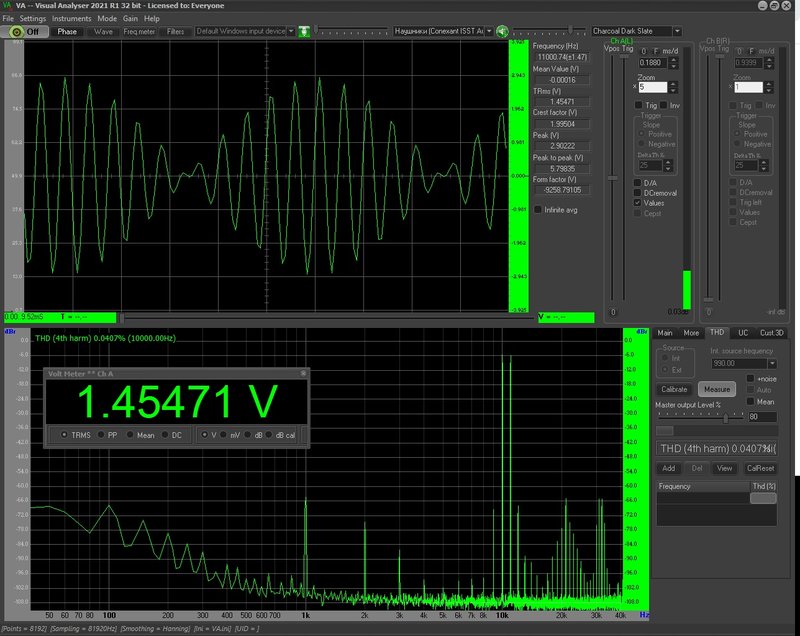
Task: Select dB units in Volt Meter
Action: [x=248, y=435]
